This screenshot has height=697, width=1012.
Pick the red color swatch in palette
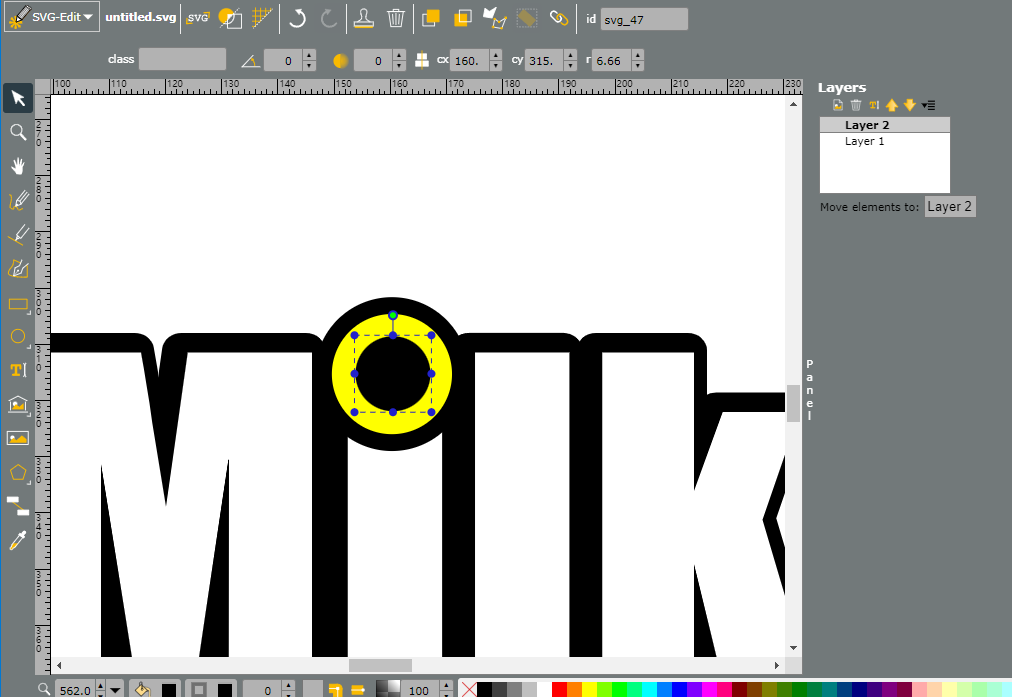pyautogui.click(x=559, y=689)
